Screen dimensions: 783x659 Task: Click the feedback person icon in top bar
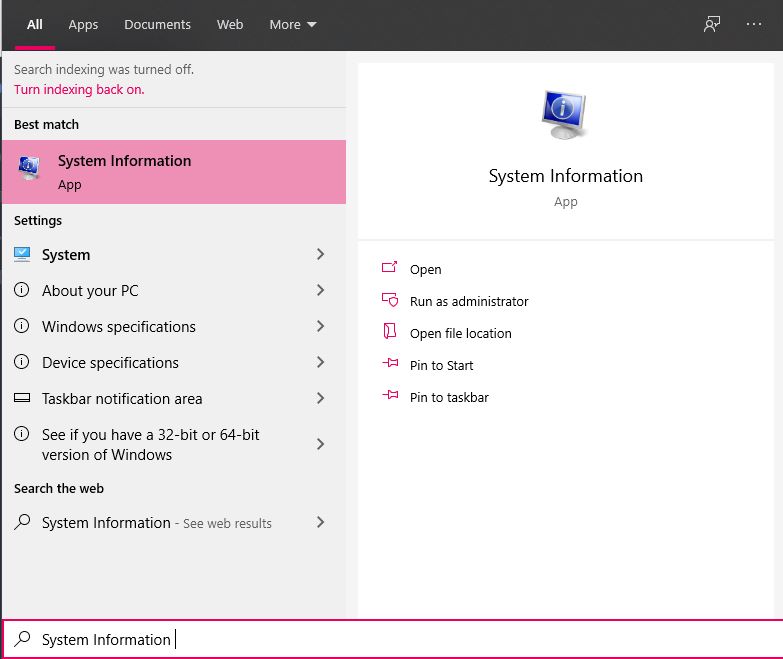tap(712, 24)
